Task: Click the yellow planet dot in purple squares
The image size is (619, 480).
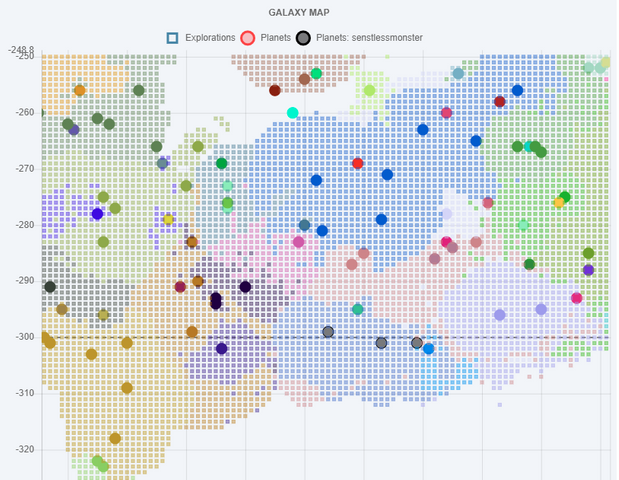Action: pos(169,219)
